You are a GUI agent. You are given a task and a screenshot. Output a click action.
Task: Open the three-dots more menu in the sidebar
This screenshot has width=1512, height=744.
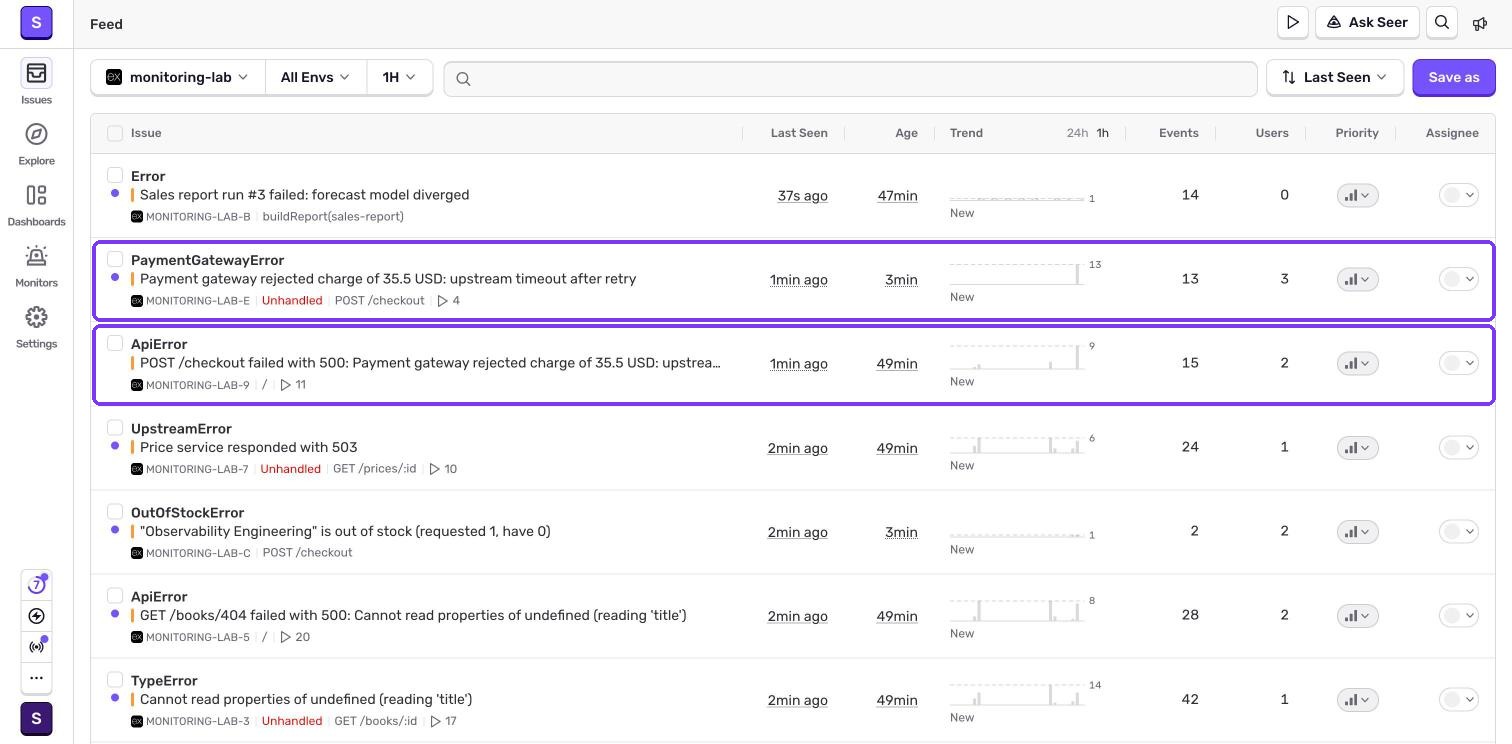pos(36,677)
